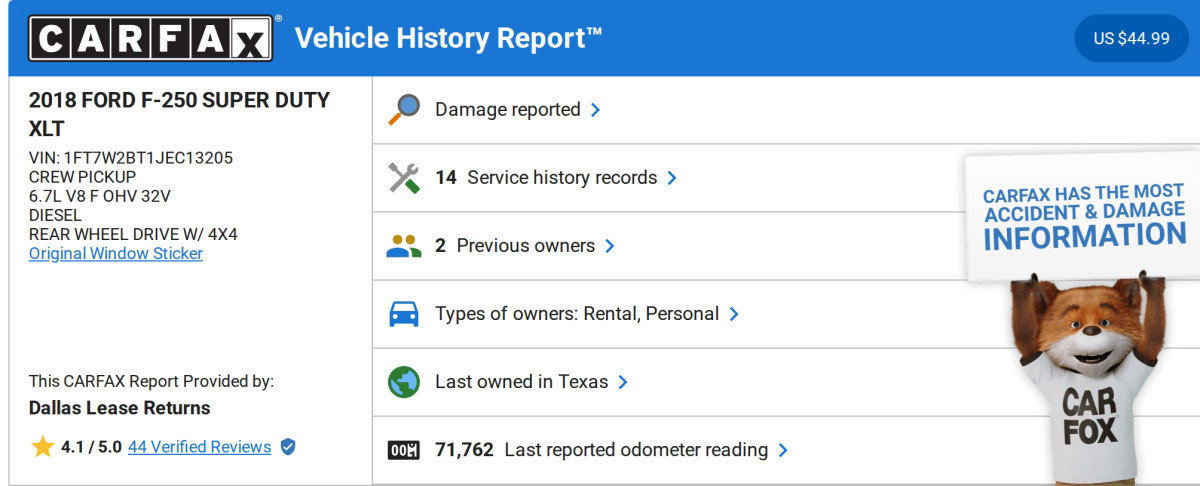This screenshot has width=1200, height=486.
Task: Click the Car Fox mascot image
Action: point(1088,380)
